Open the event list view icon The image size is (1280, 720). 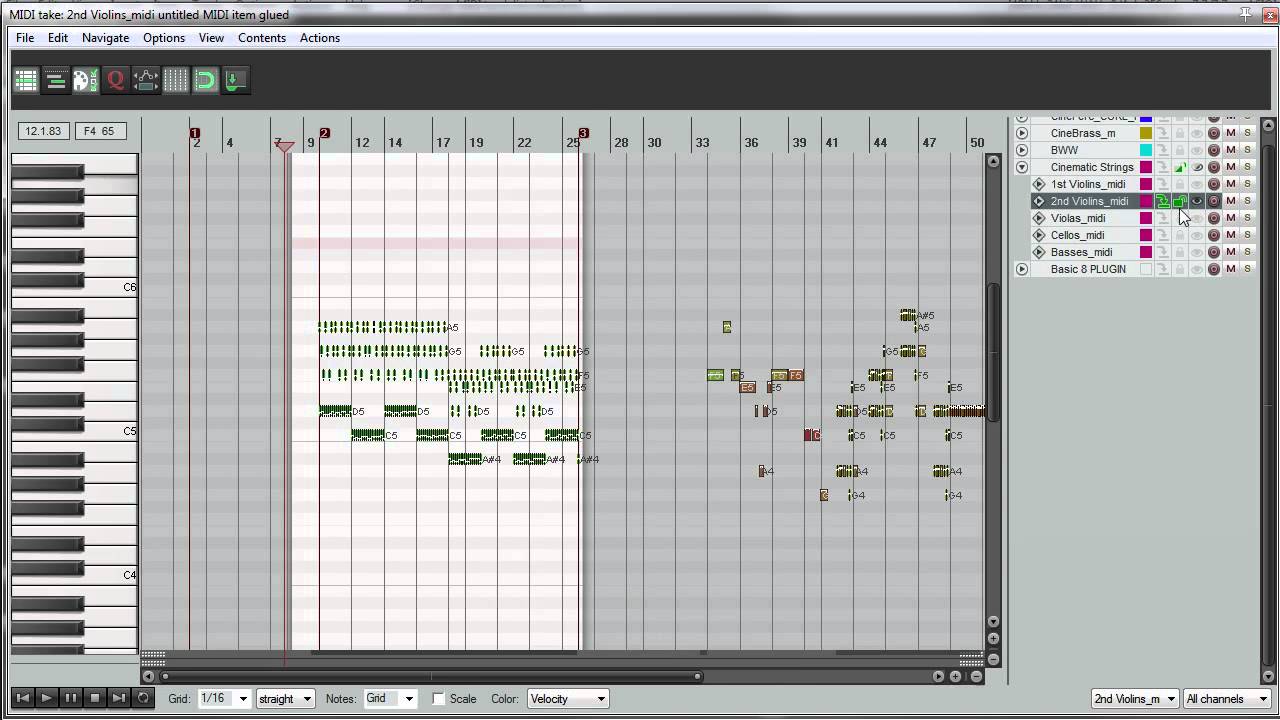coord(27,81)
